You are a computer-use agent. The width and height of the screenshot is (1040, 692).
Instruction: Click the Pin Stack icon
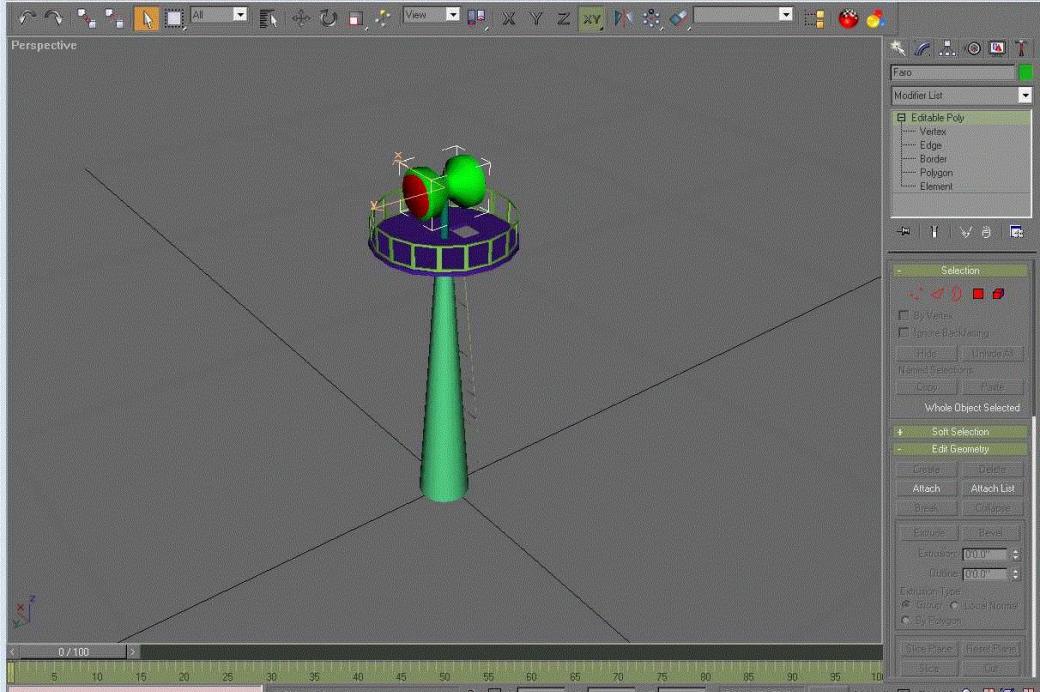click(x=904, y=232)
